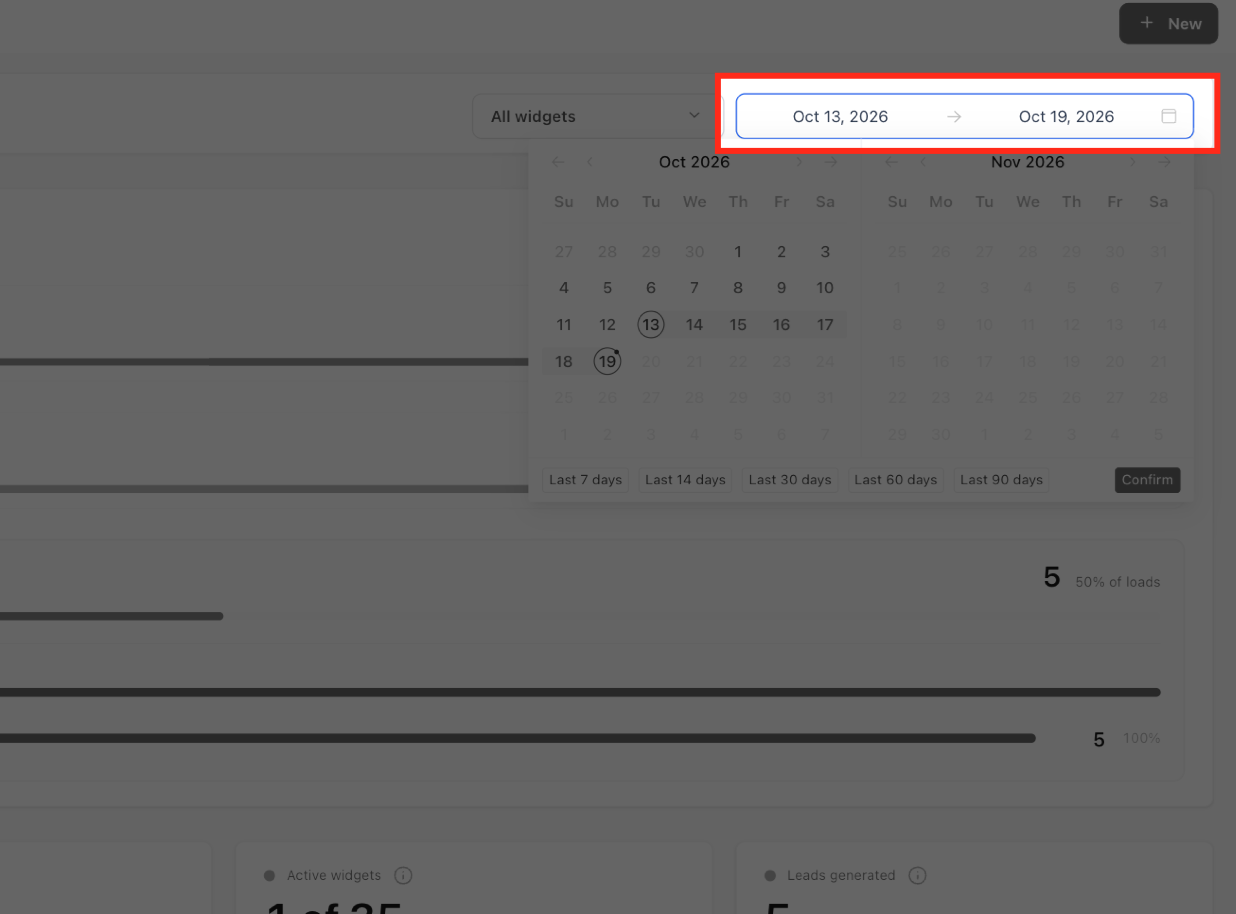Select October 18 in the calendar
1236x914 pixels.
pos(564,361)
